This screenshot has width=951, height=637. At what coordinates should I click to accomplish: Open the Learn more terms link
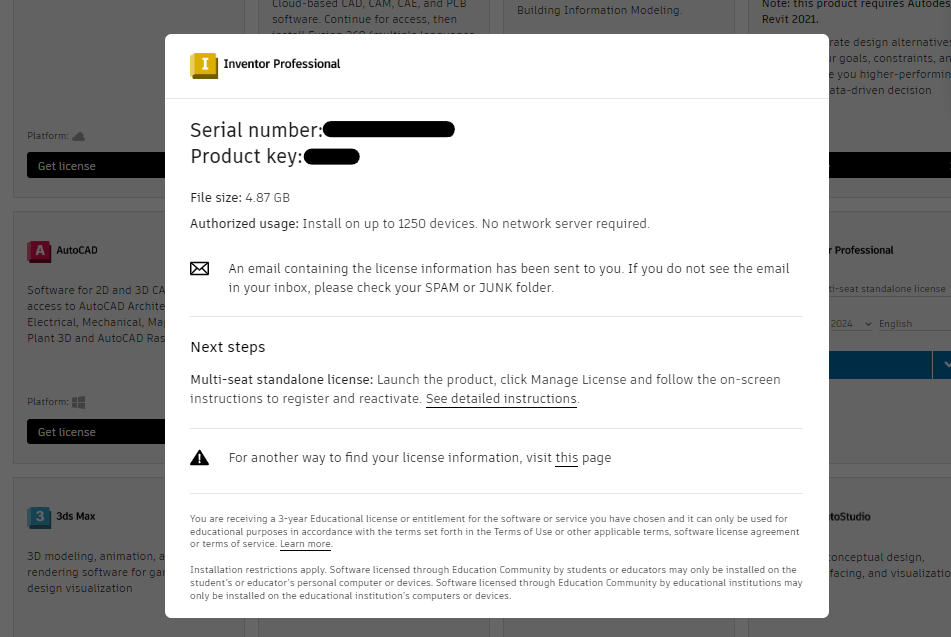[304, 544]
